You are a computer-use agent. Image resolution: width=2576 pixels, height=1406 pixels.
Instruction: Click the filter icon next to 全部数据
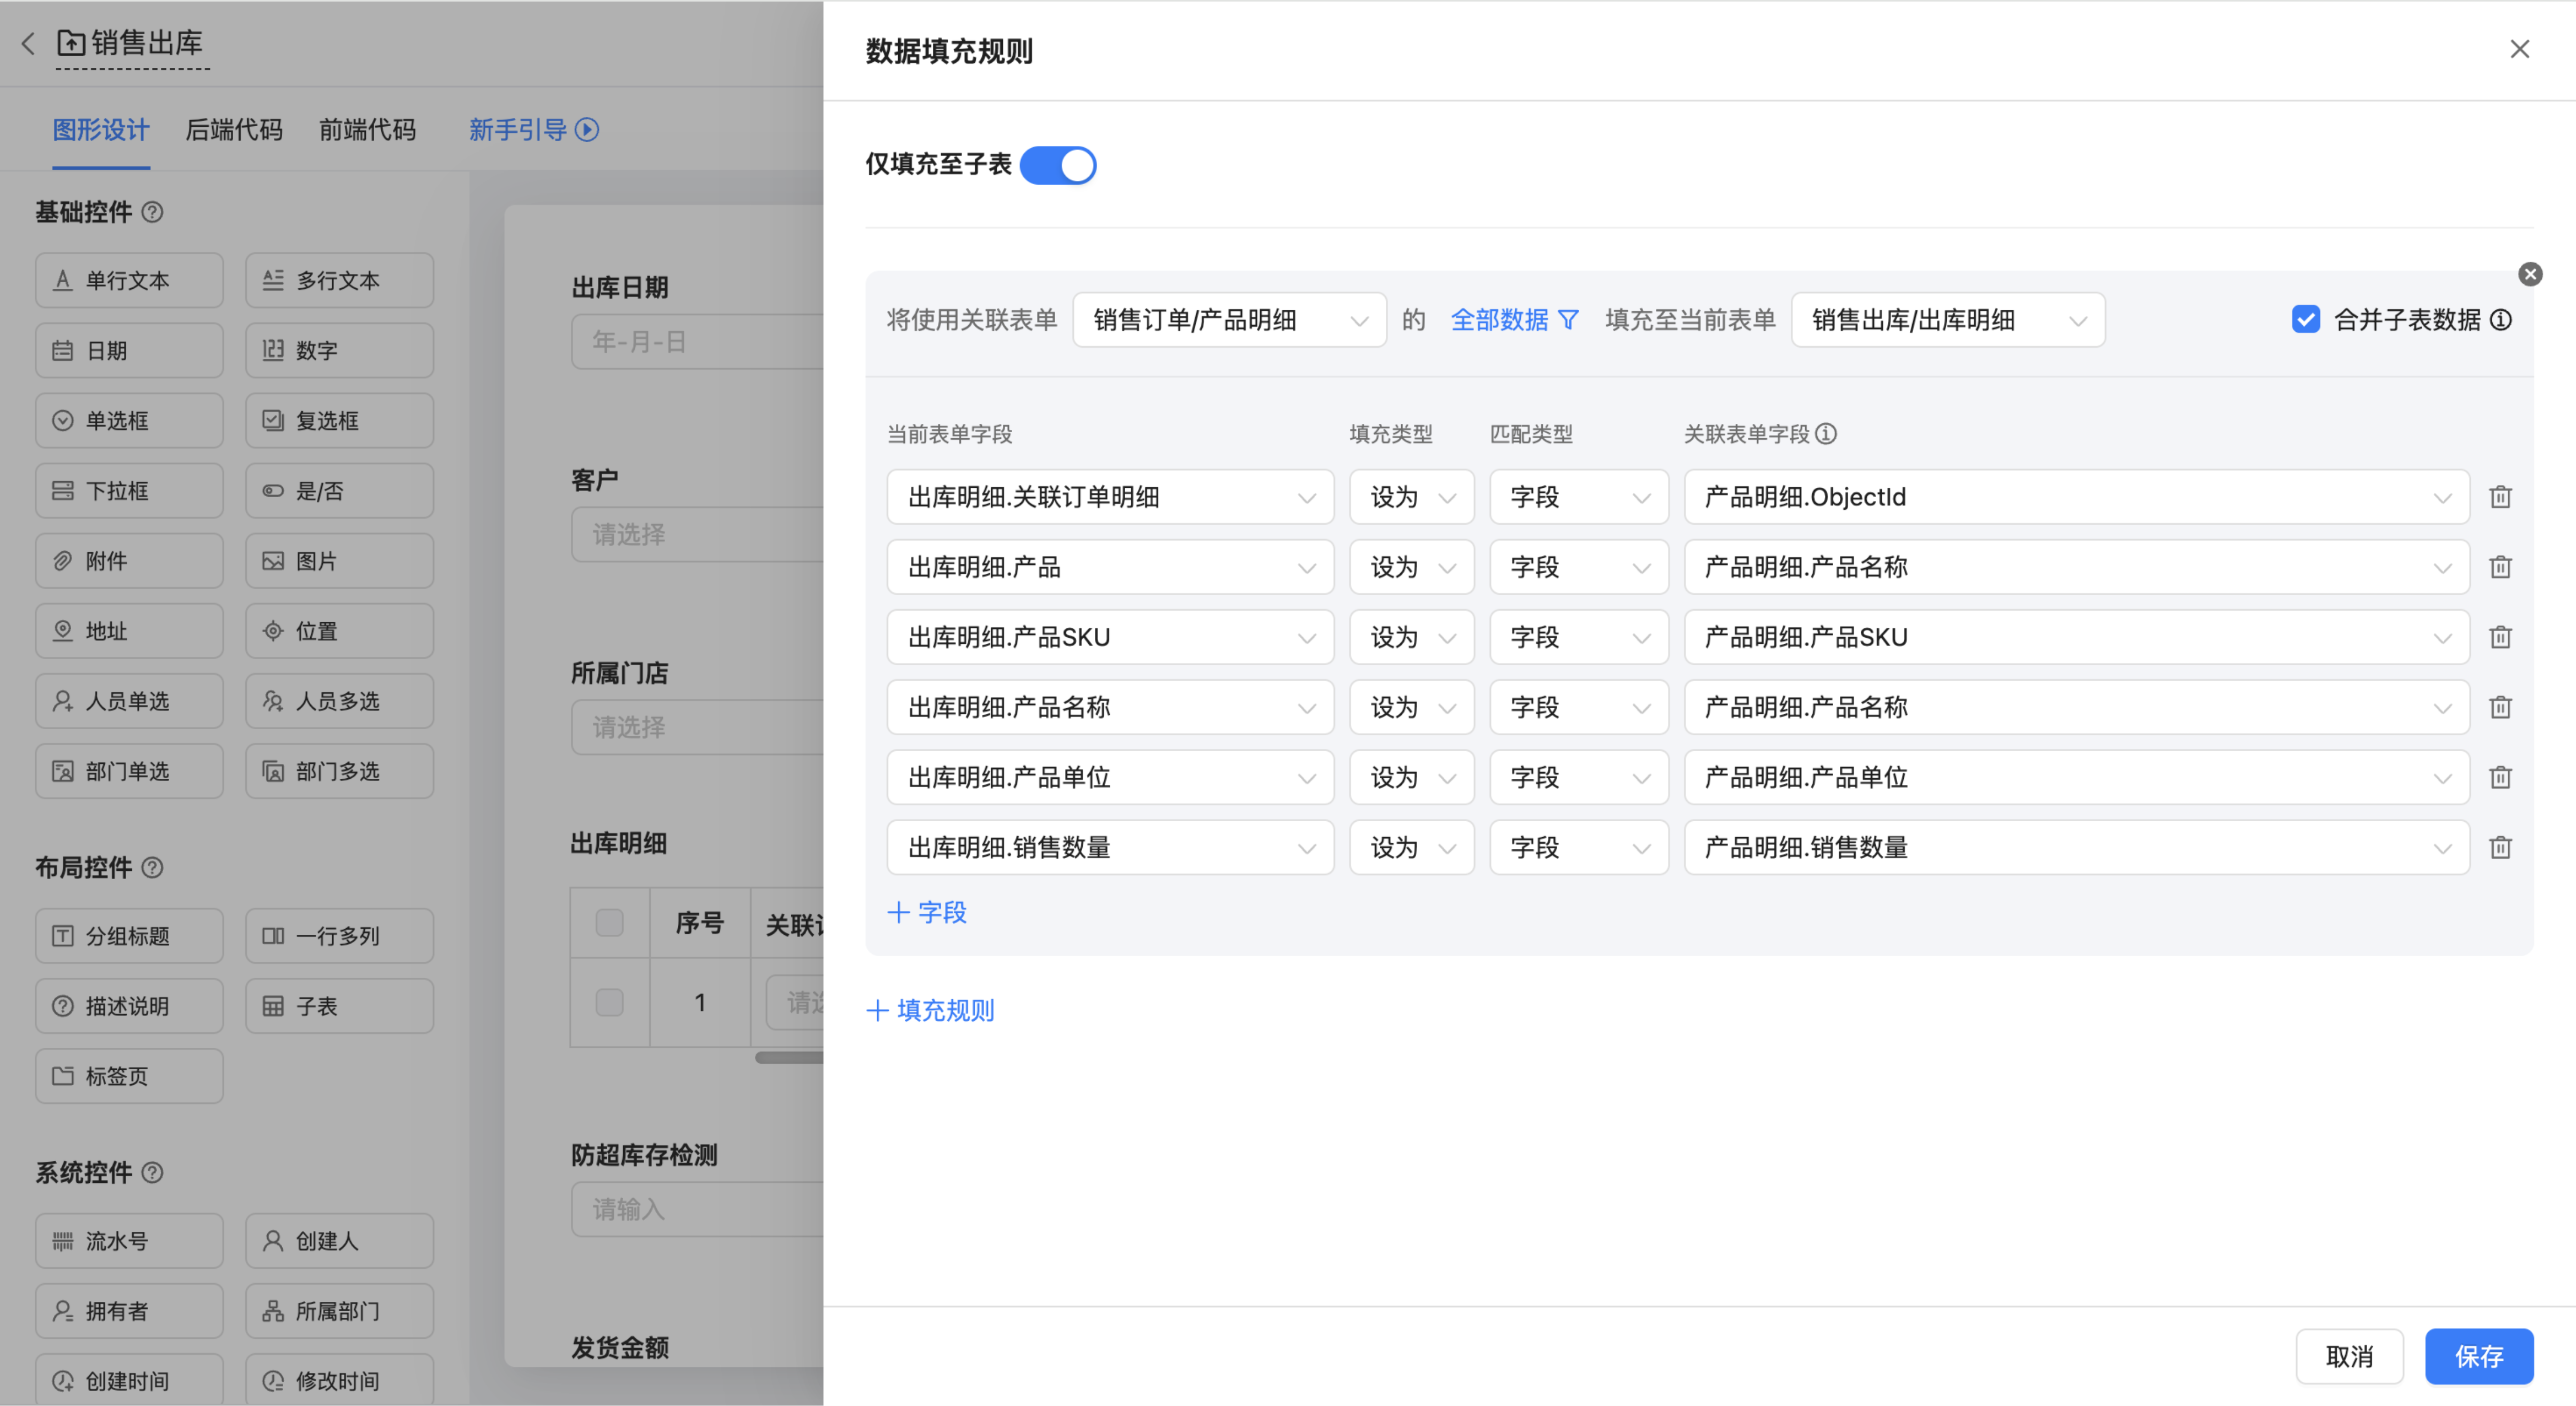pyautogui.click(x=1568, y=320)
